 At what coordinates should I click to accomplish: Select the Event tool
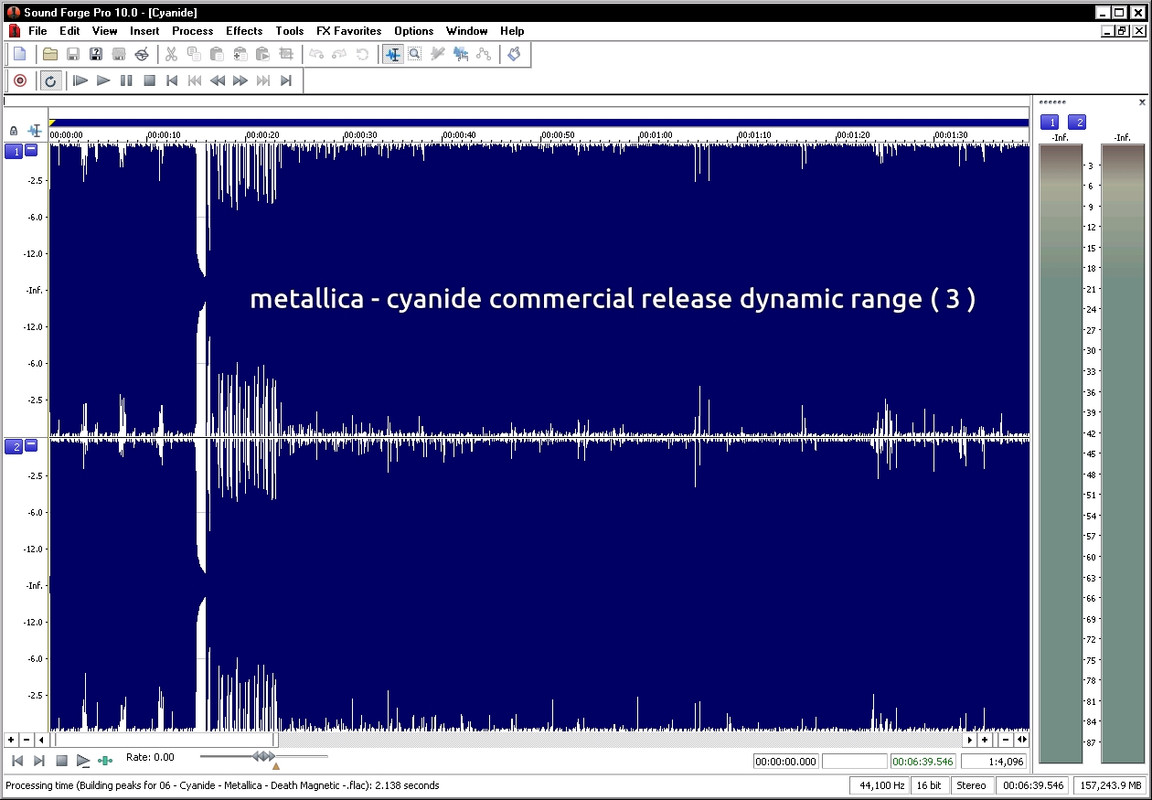pos(461,54)
